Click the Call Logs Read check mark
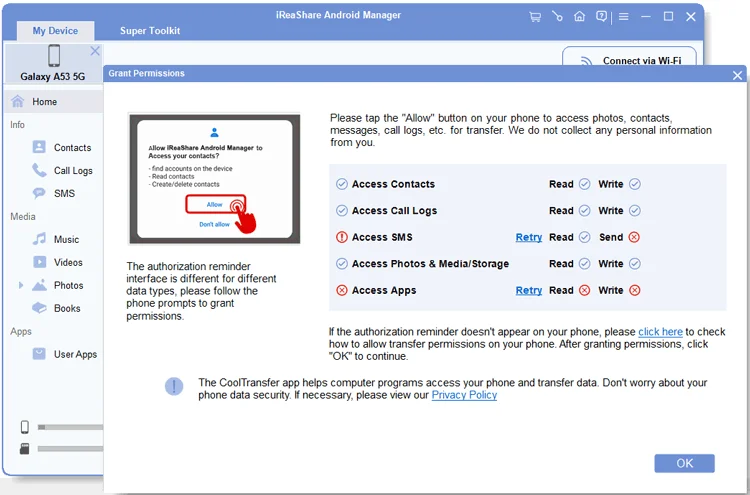The width and height of the screenshot is (750, 495). coord(585,210)
